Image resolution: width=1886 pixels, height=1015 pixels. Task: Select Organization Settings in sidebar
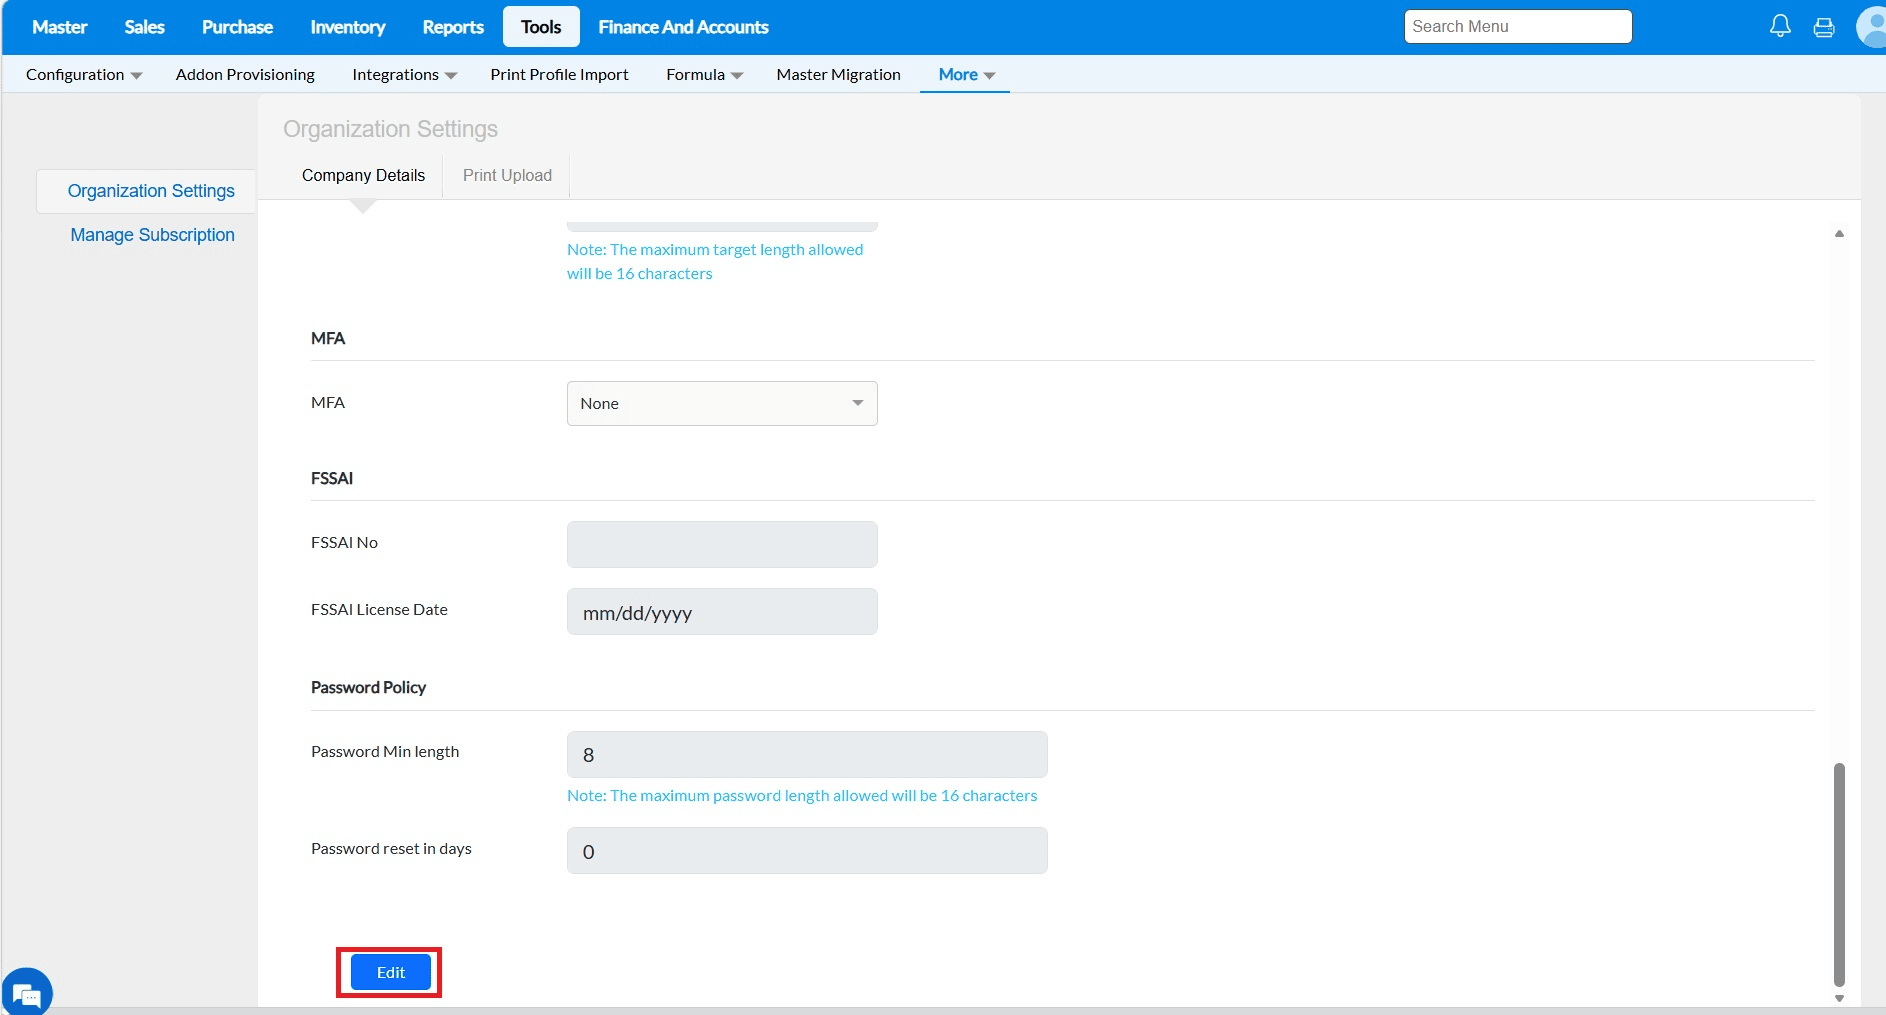pos(151,191)
